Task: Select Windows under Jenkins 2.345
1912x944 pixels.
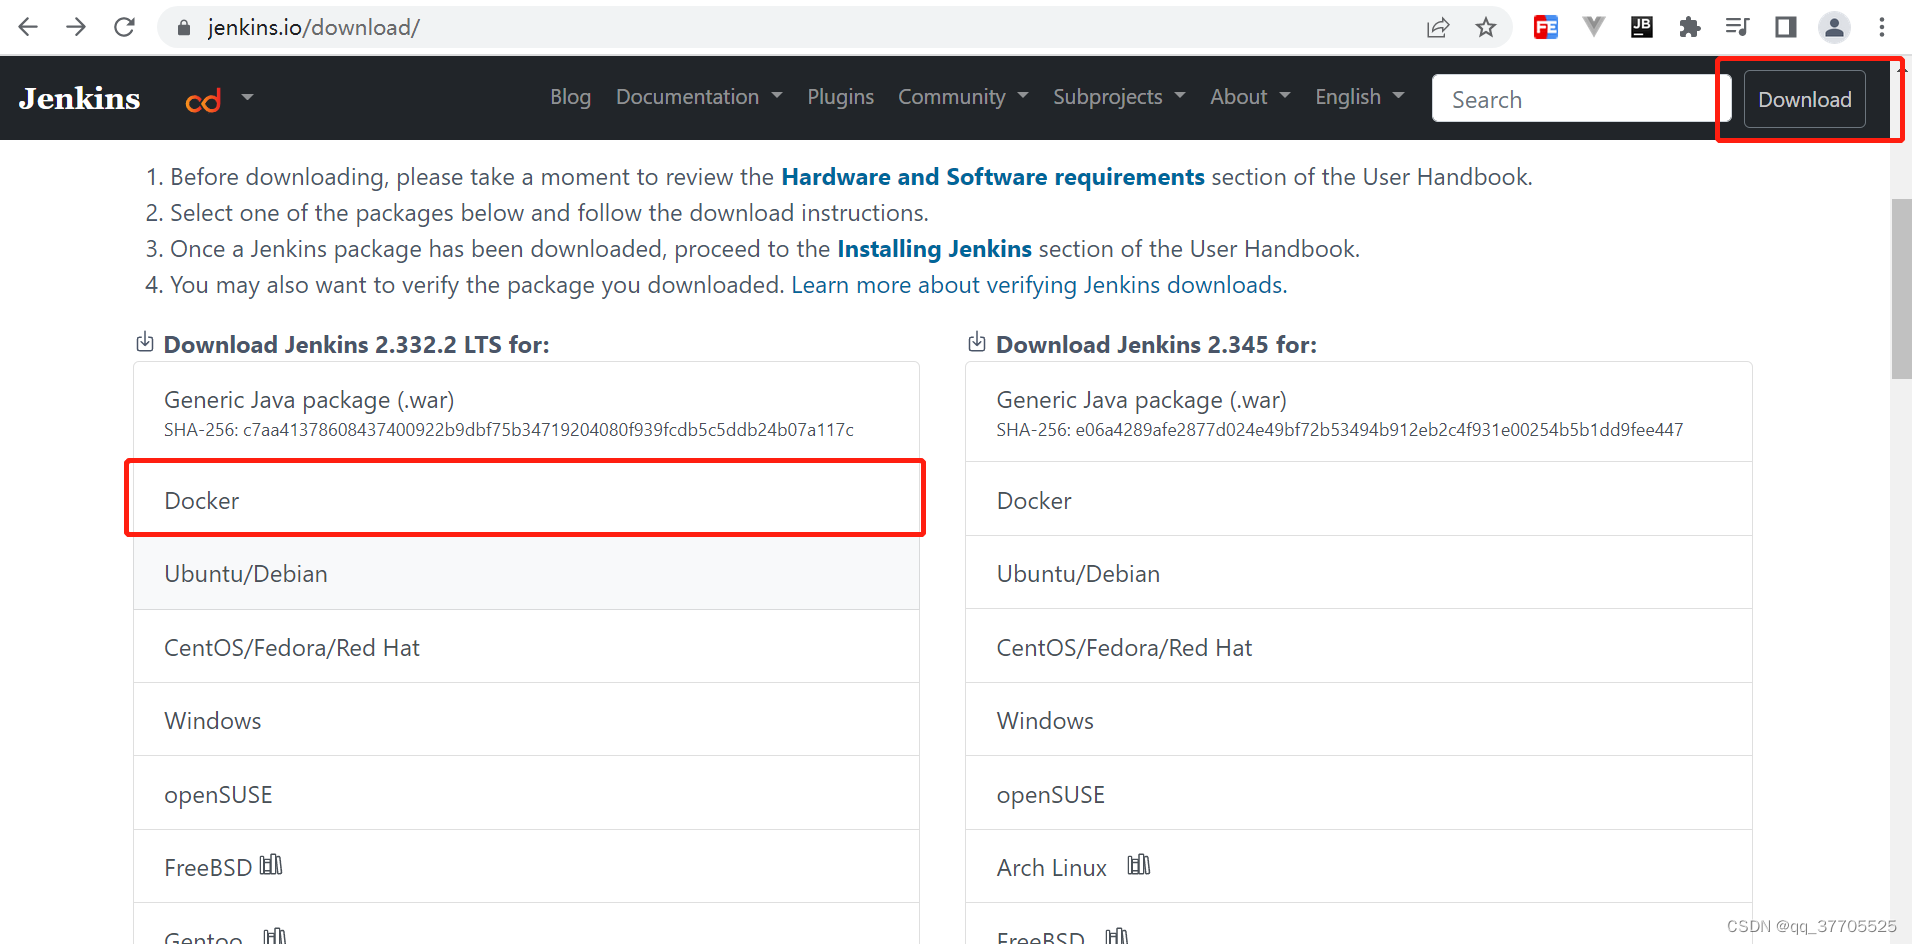Action: (x=1358, y=720)
